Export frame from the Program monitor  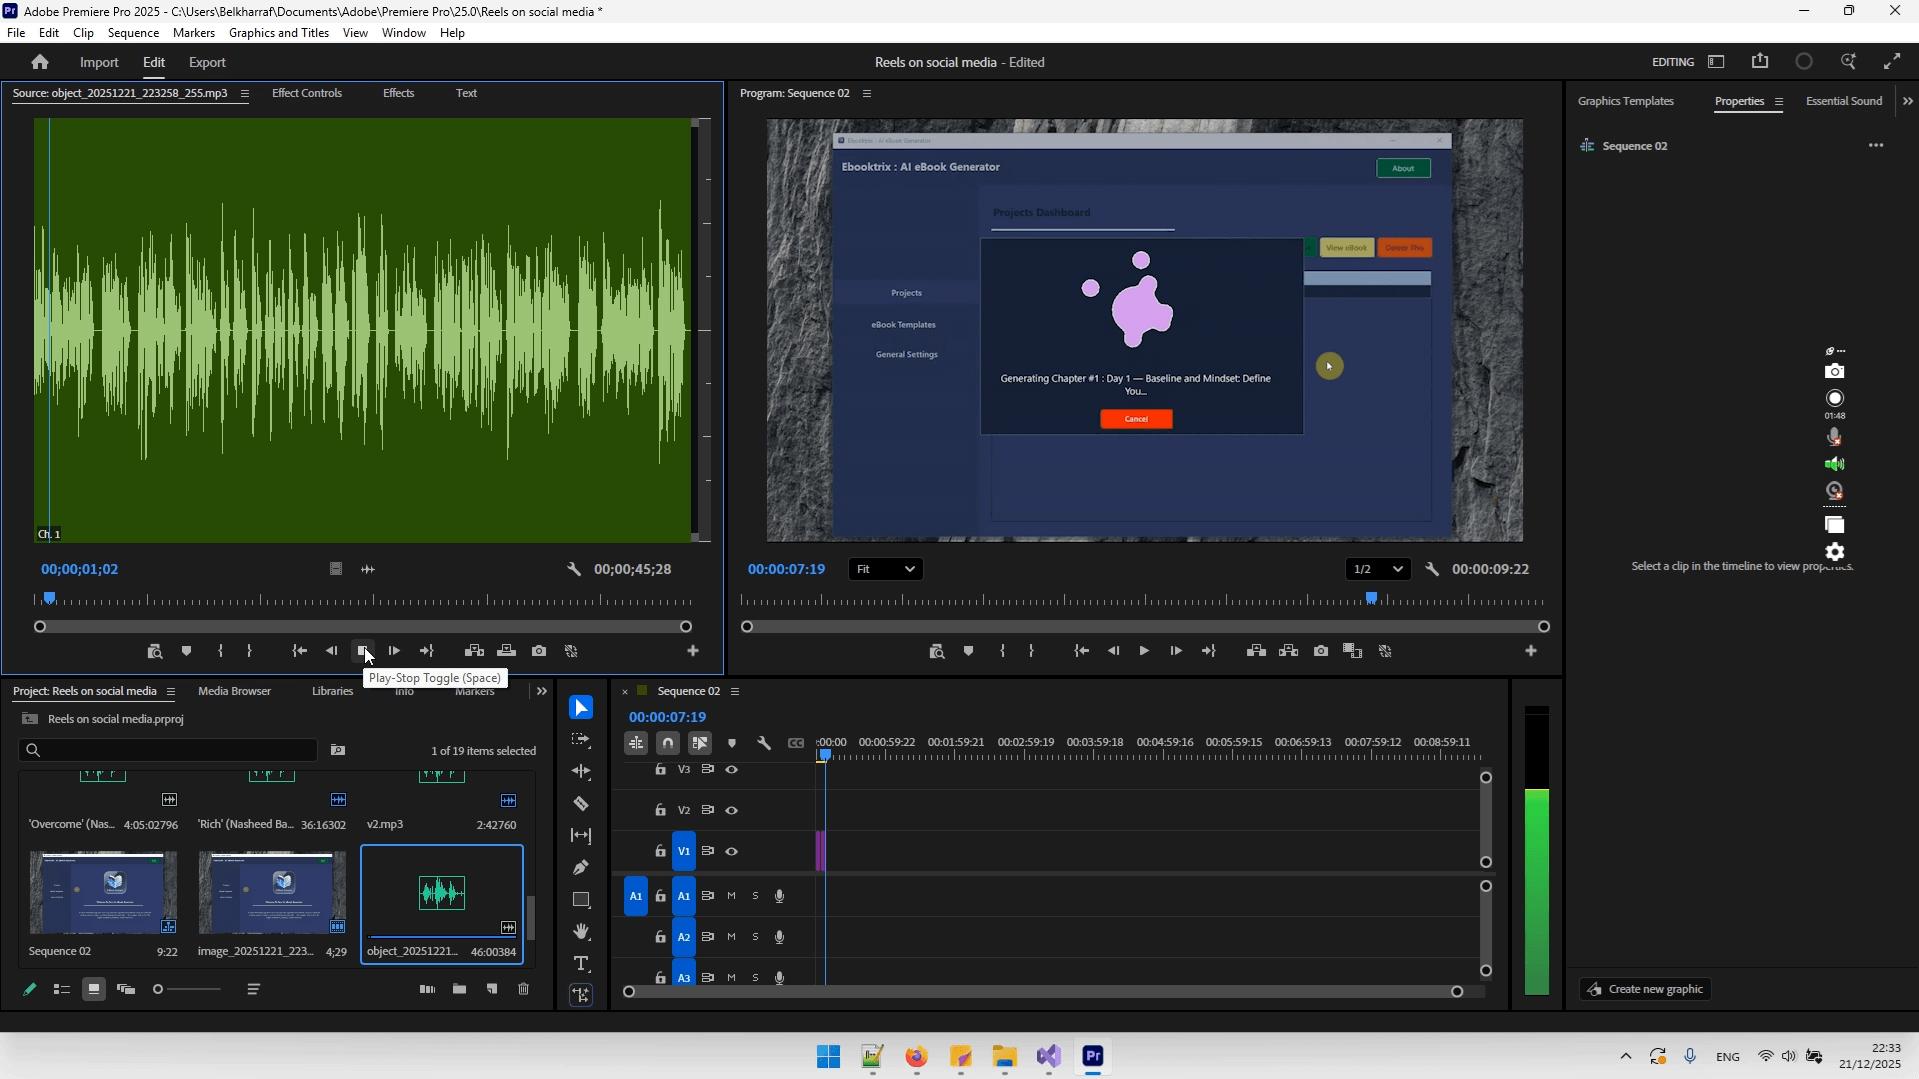pyautogui.click(x=1321, y=651)
